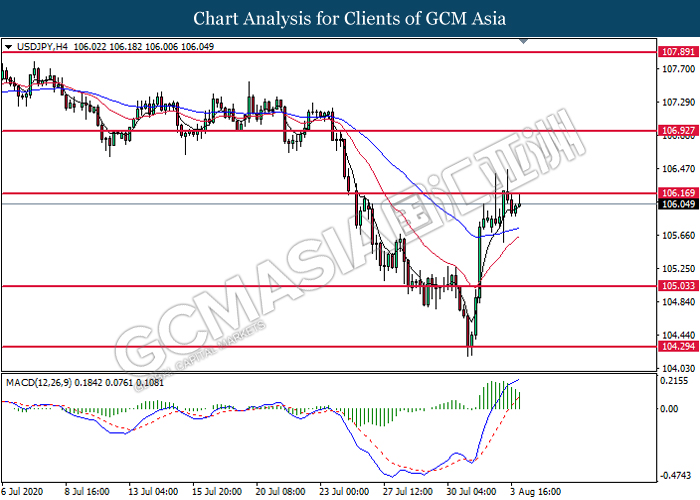
Task: Click the MACD values 0.1842 0.0761 0.1081
Action: click(119, 383)
